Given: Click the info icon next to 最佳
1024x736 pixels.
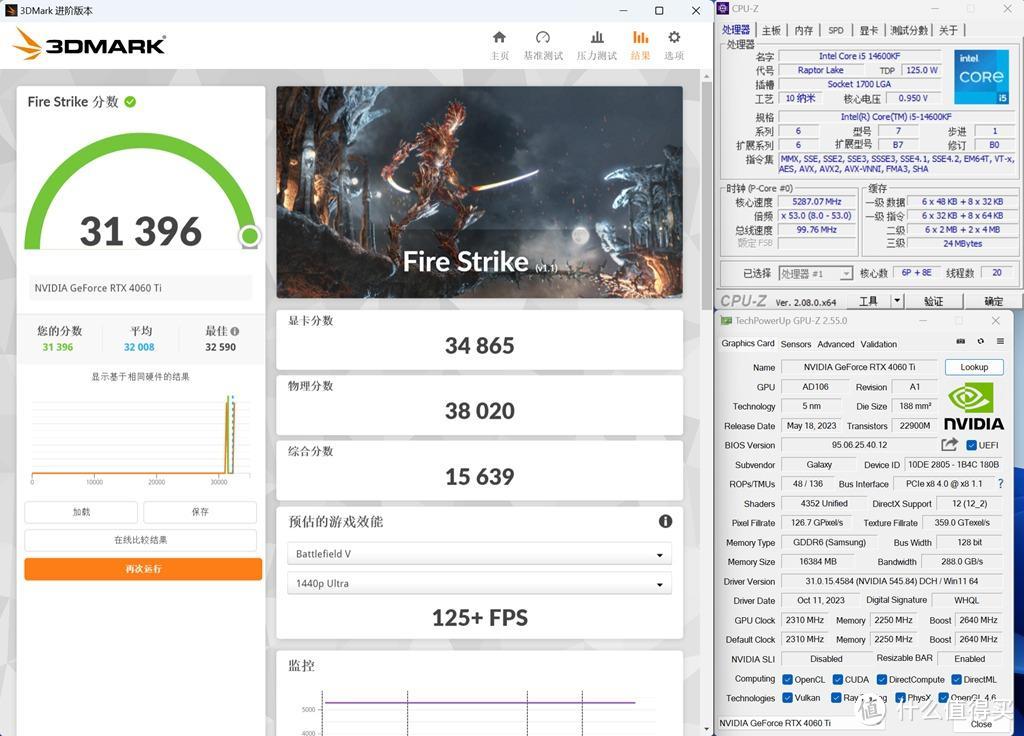Looking at the screenshot, I should pyautogui.click(x=234, y=331).
